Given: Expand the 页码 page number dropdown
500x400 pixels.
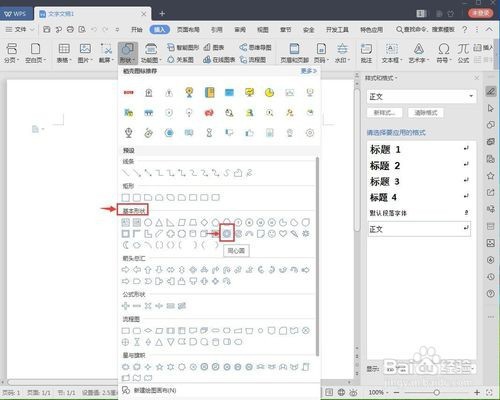Looking at the screenshot, I should [321, 53].
